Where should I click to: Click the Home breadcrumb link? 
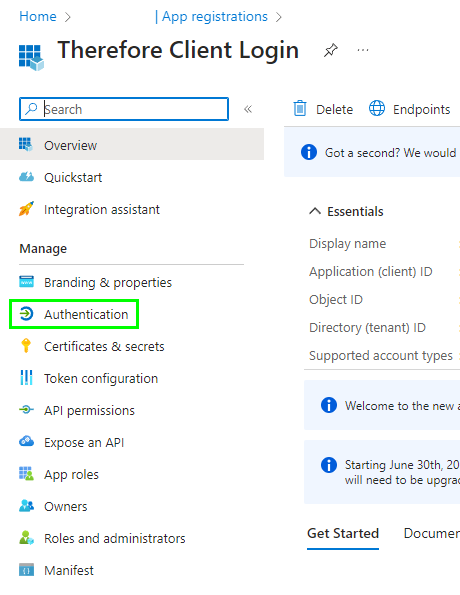[38, 16]
